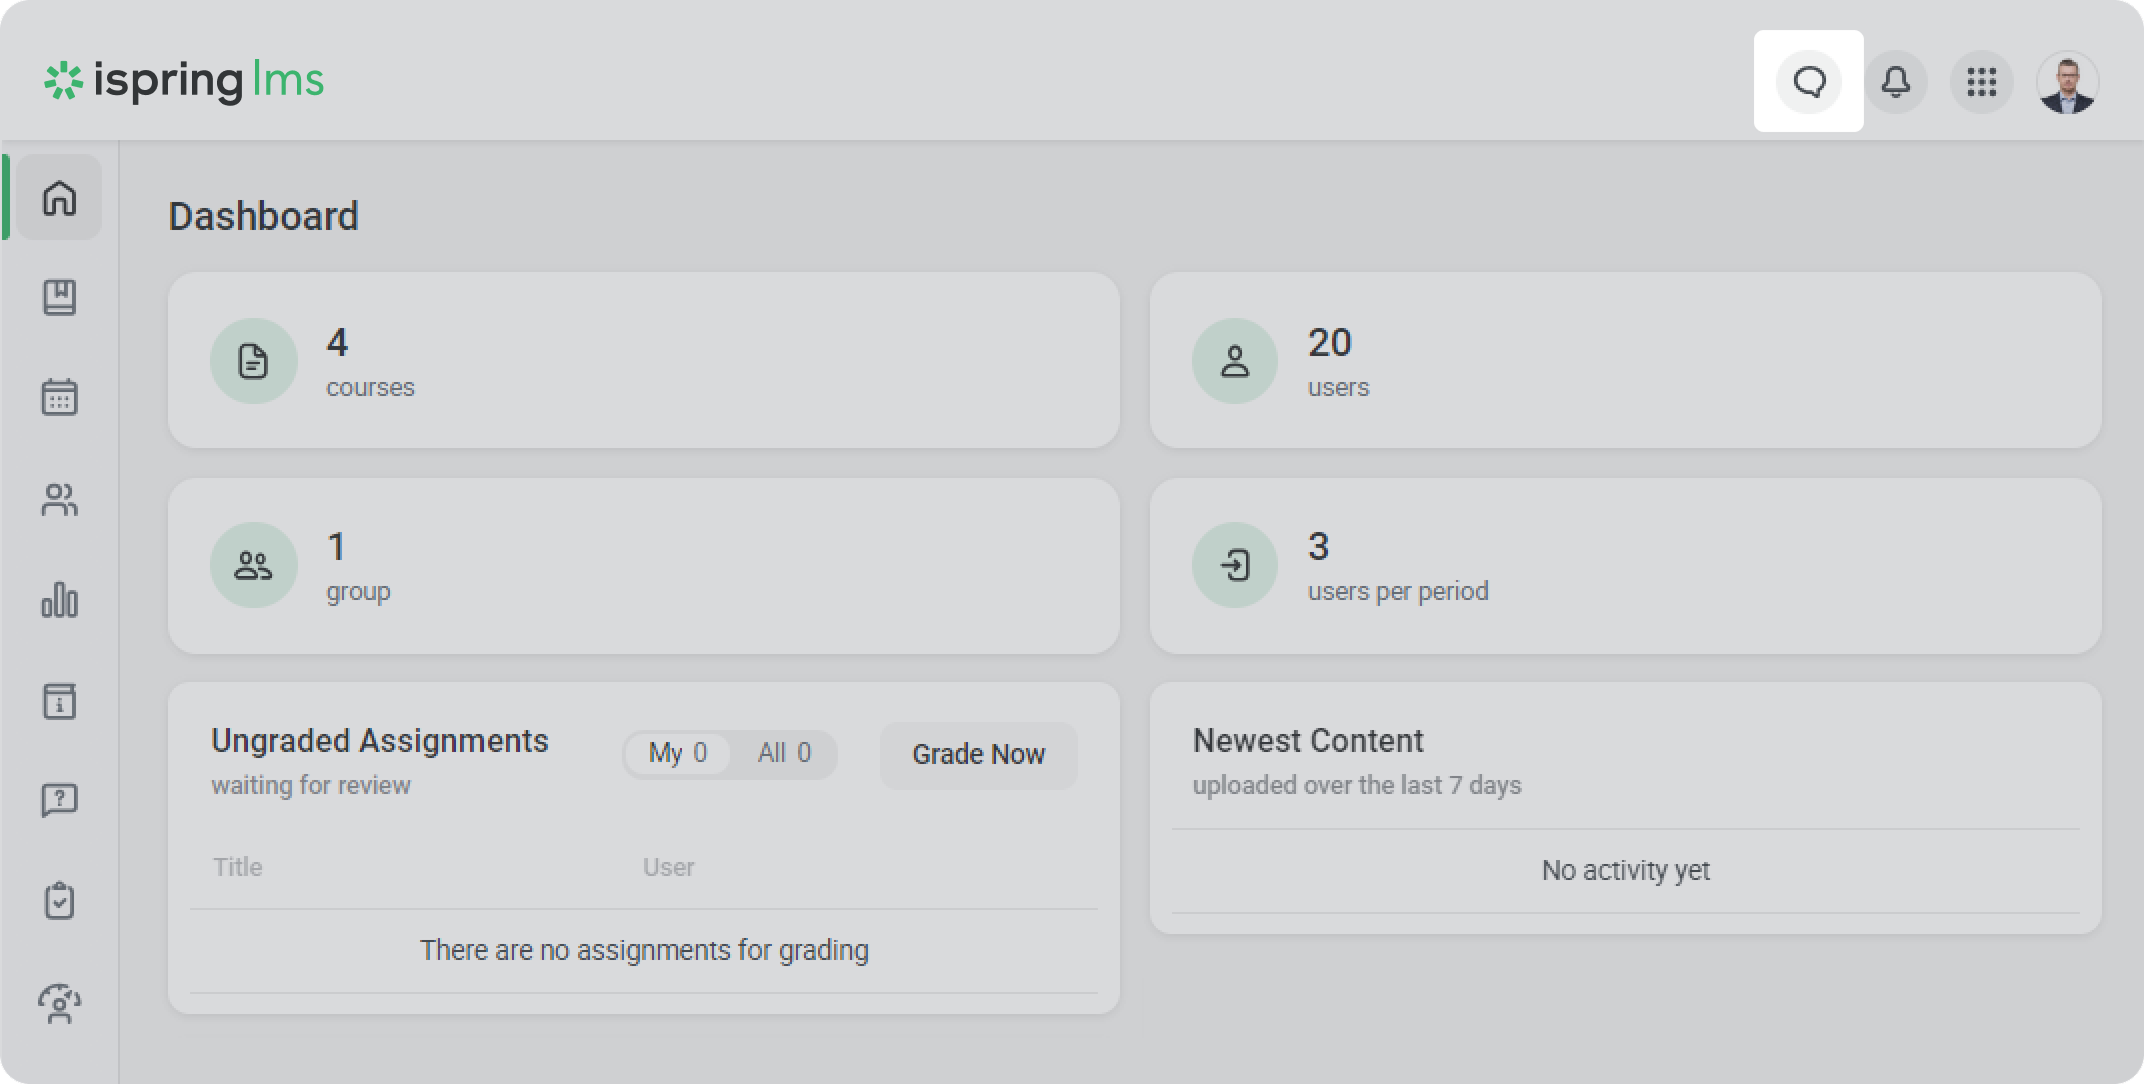Open the 1 group card
The height and width of the screenshot is (1084, 2144).
click(643, 566)
